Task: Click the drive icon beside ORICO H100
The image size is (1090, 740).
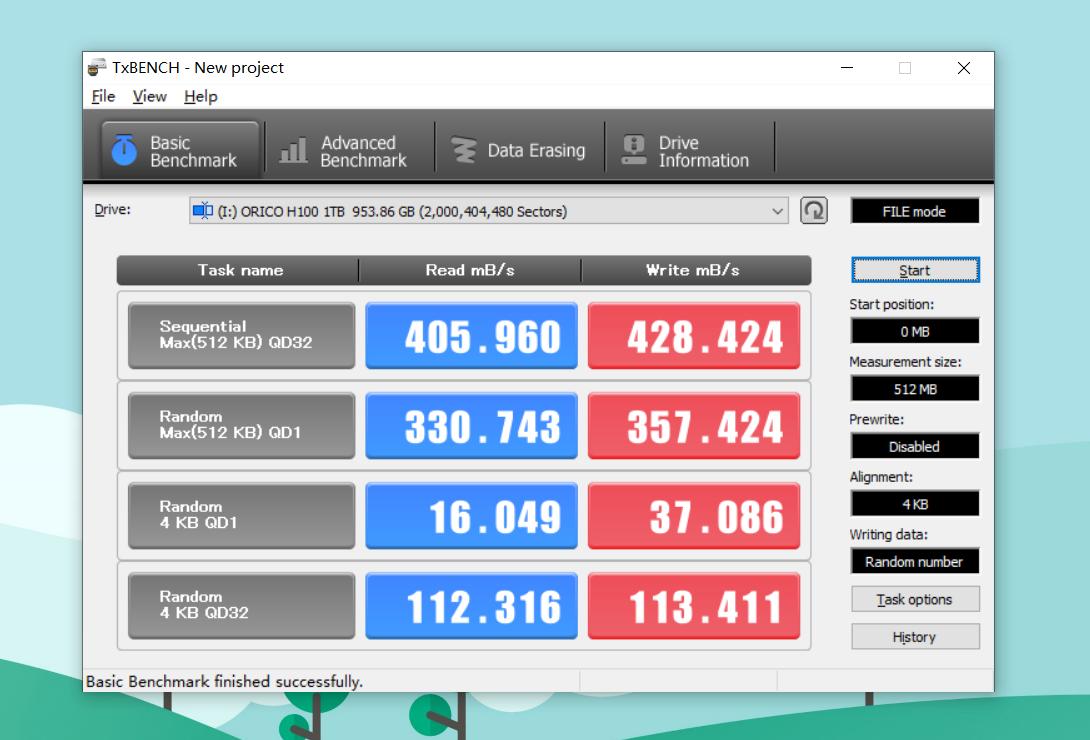Action: pyautogui.click(x=203, y=211)
